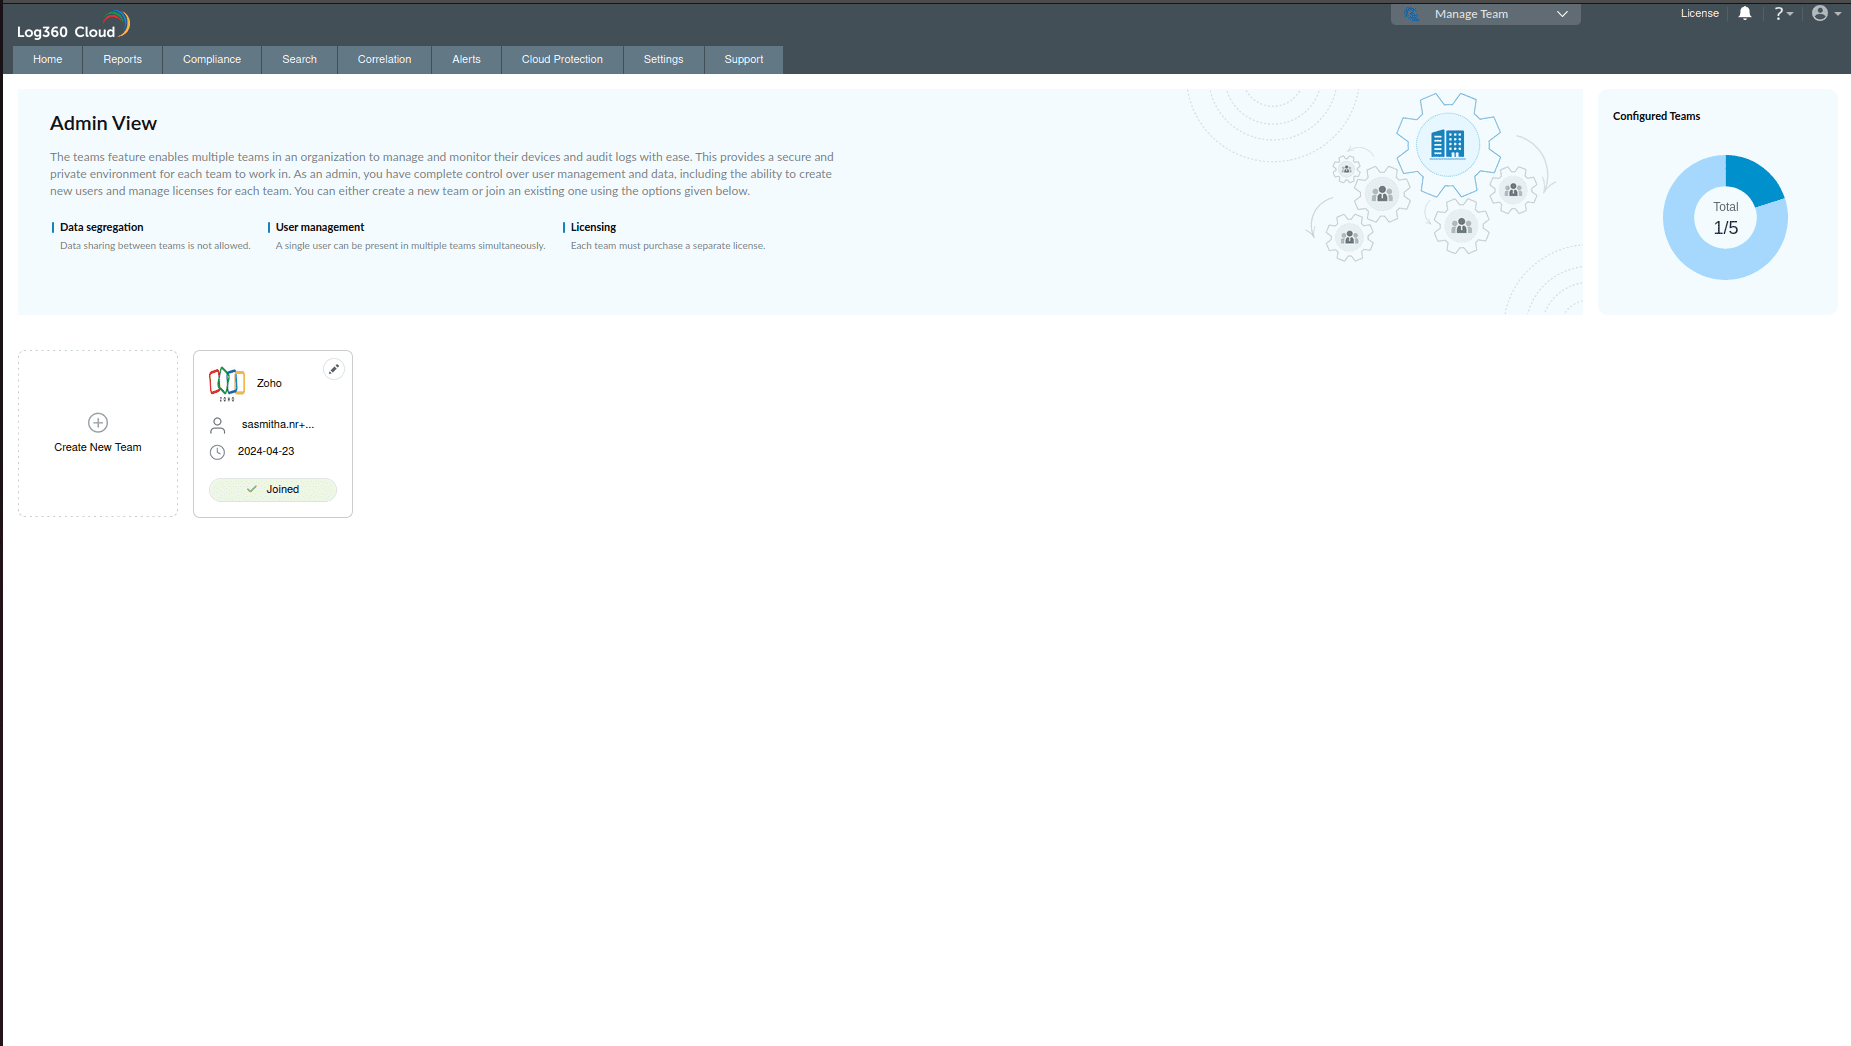
Task: View the Alerts tab
Action: tap(467, 60)
